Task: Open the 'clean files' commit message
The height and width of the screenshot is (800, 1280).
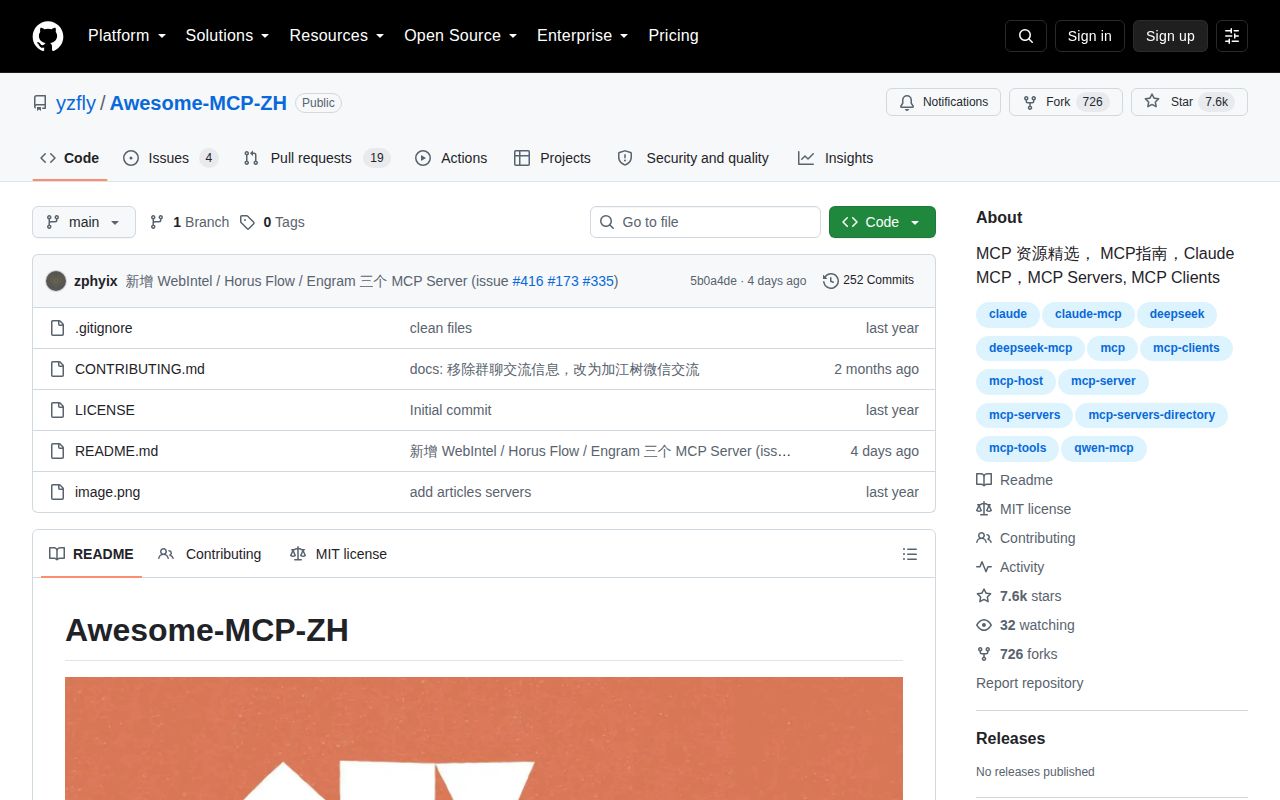Action: (441, 328)
